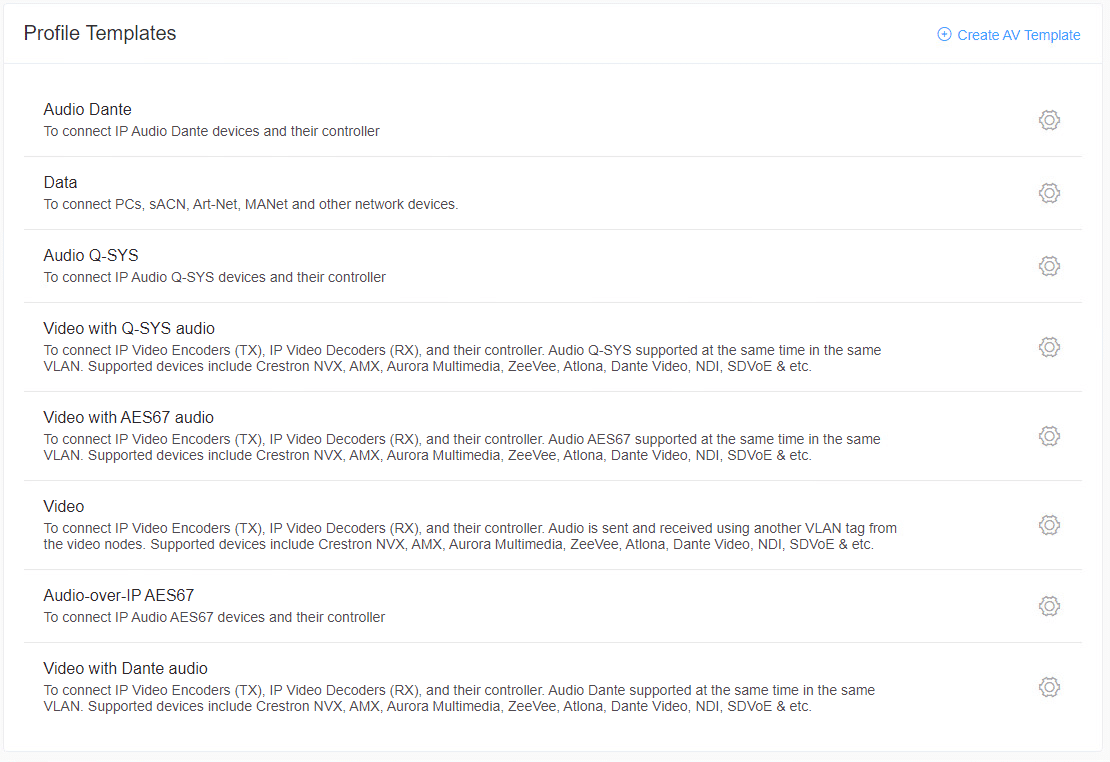Select the Video with Q-SYS audio title

pos(129,328)
